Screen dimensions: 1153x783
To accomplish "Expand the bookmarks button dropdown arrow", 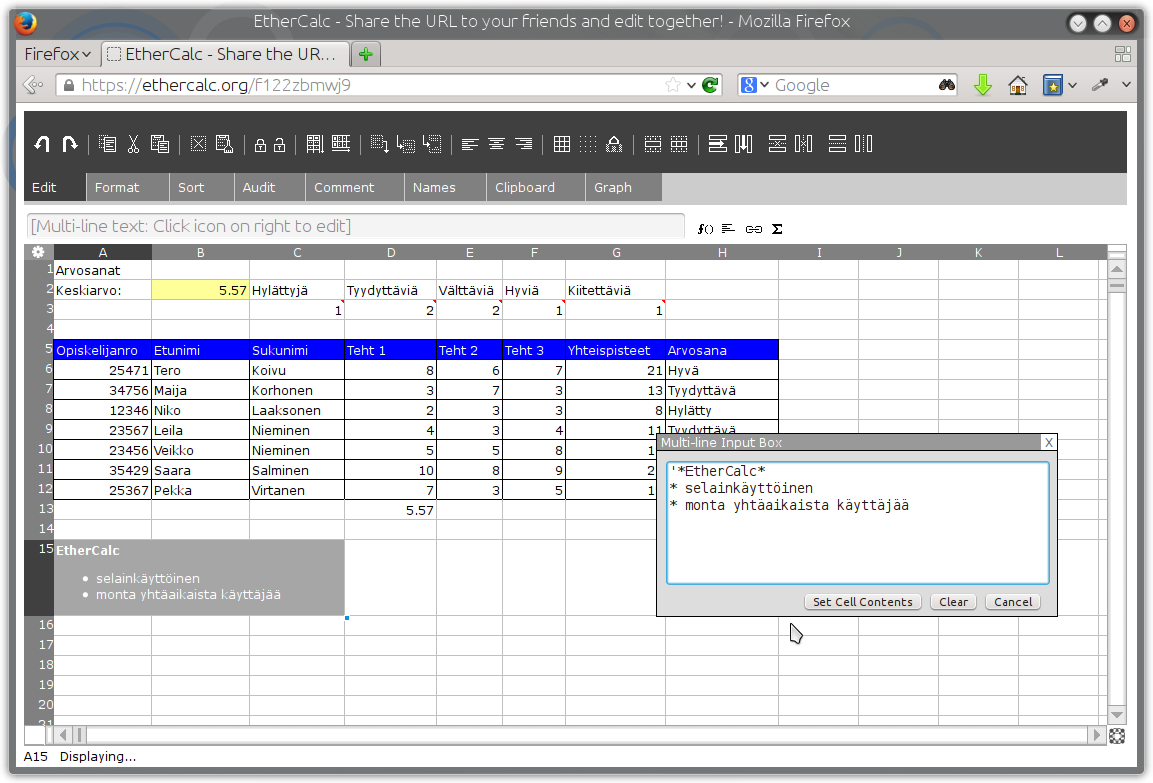I will [1073, 85].
